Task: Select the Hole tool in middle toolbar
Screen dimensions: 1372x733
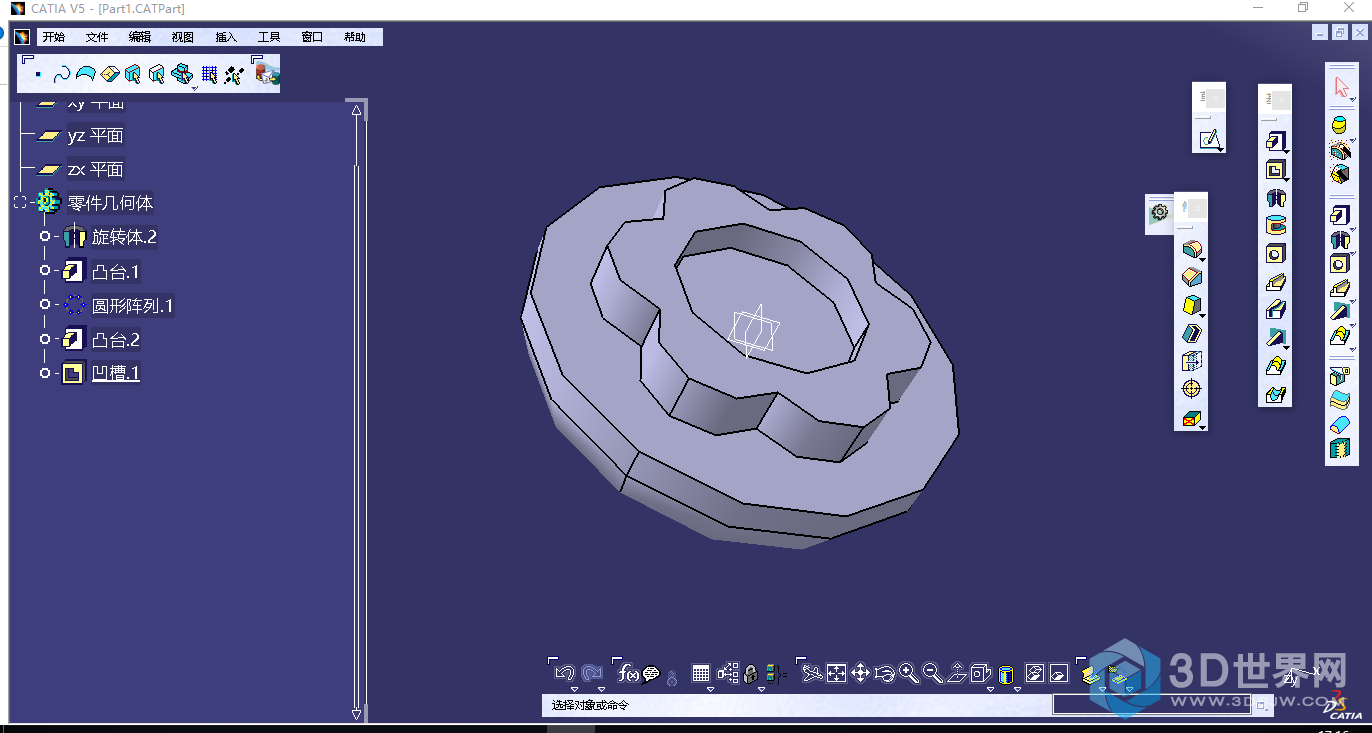Action: click(x=1275, y=254)
